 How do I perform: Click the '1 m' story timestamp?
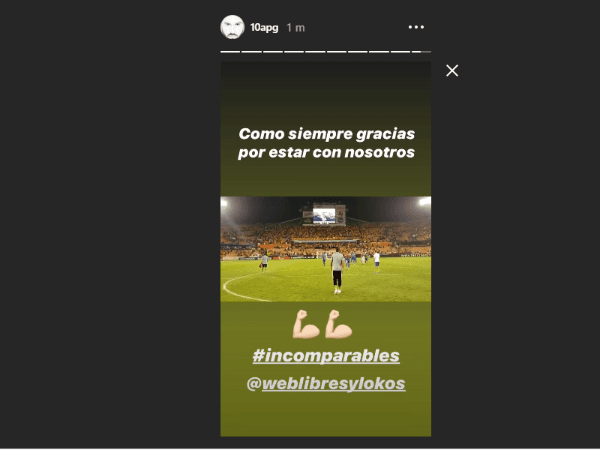pyautogui.click(x=295, y=28)
